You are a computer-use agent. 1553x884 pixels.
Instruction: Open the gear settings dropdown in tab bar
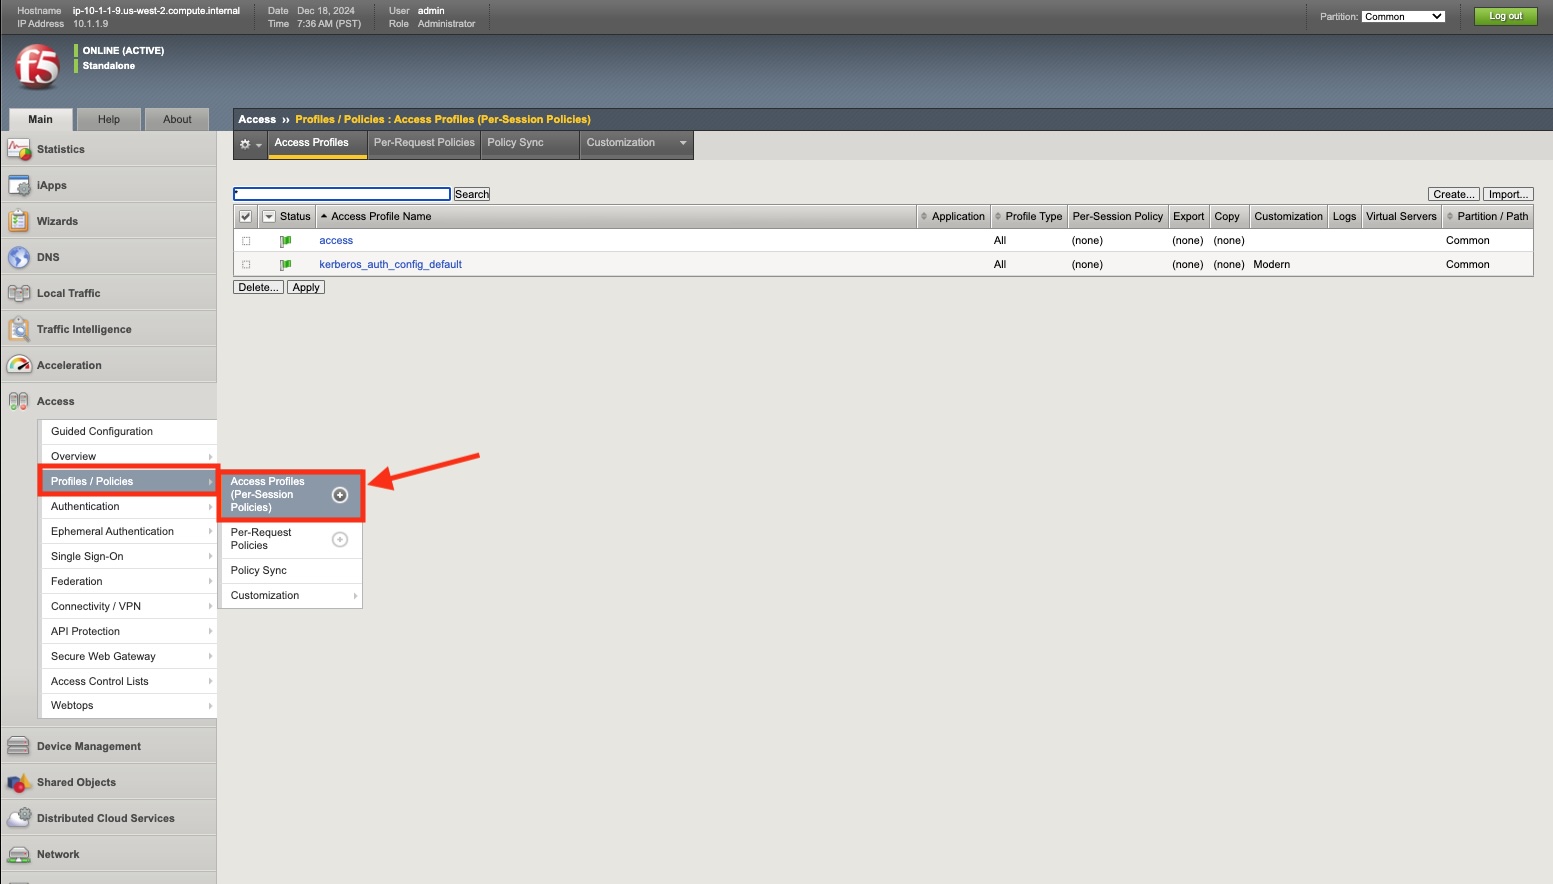[250, 145]
